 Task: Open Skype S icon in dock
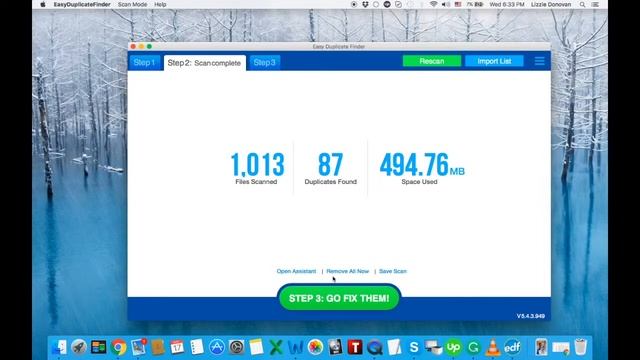tap(414, 347)
